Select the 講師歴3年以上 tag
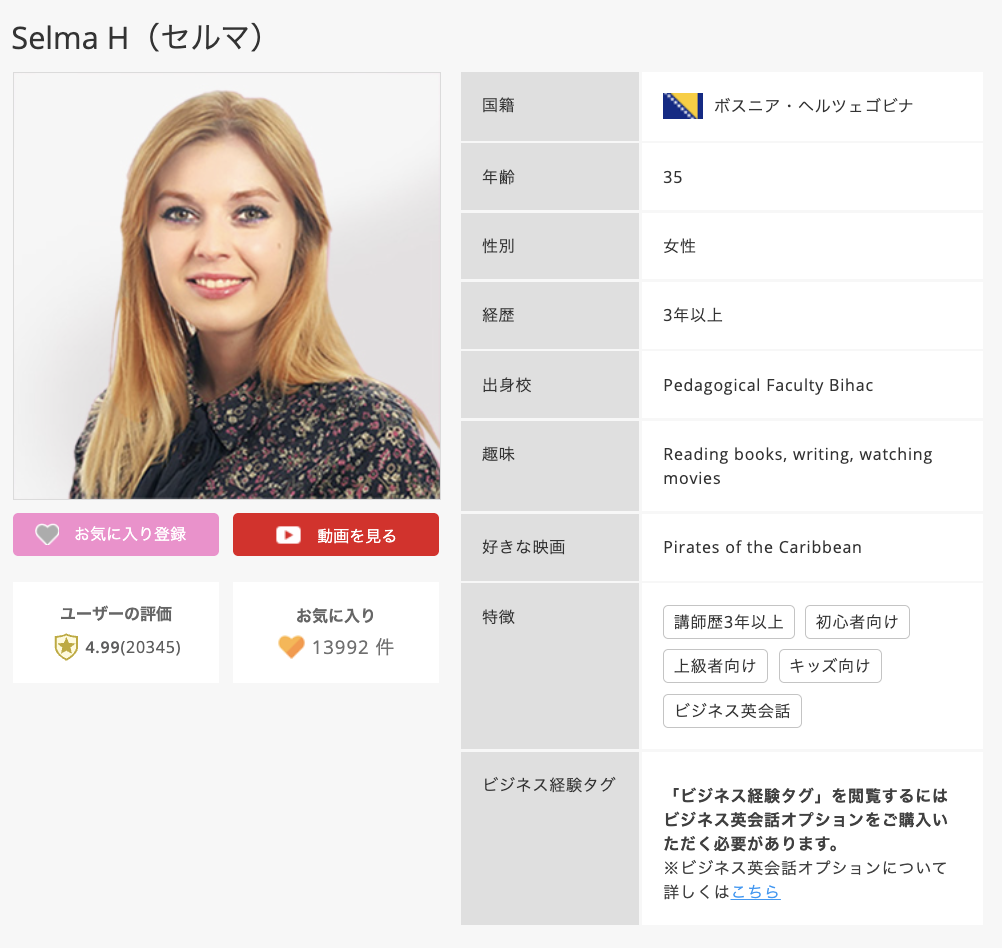1002x948 pixels. pos(728,622)
